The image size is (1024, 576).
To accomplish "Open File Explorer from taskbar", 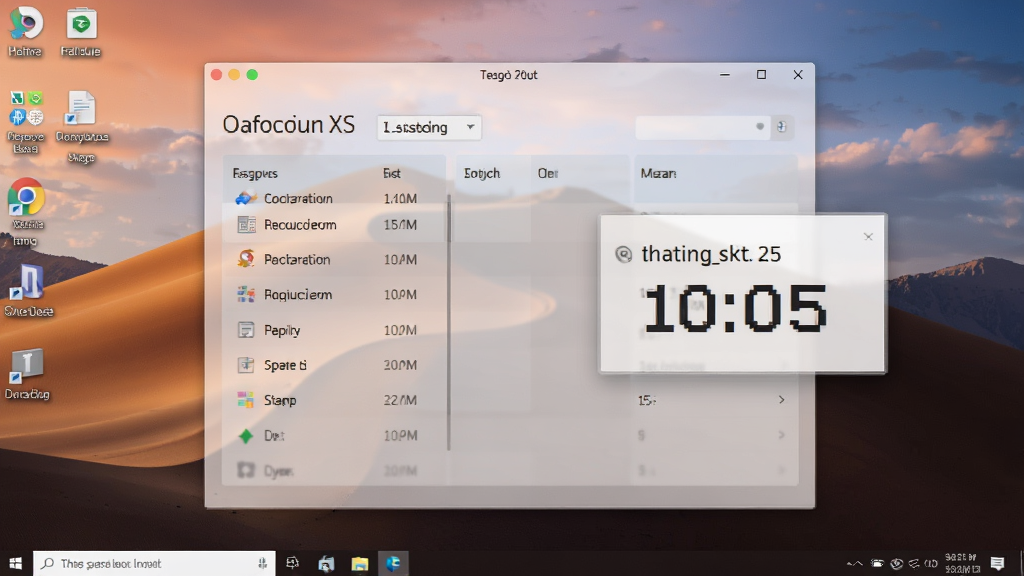I will click(360, 563).
